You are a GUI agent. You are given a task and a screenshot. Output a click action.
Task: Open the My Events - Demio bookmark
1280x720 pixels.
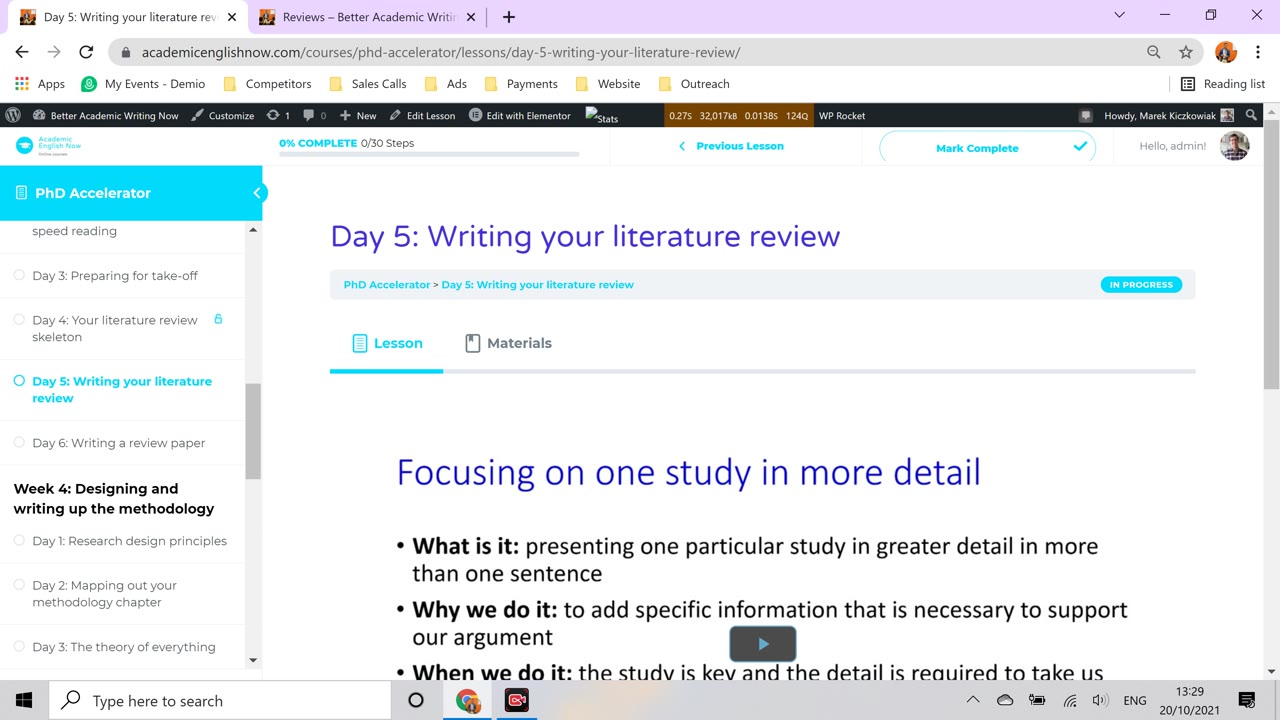(x=144, y=84)
